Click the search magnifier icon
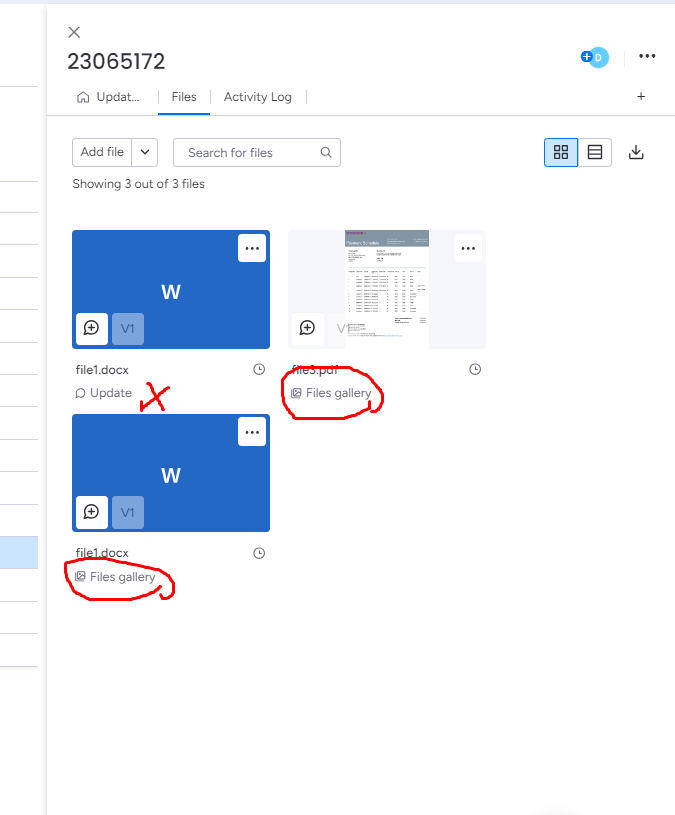The height and width of the screenshot is (815, 675). coord(326,152)
